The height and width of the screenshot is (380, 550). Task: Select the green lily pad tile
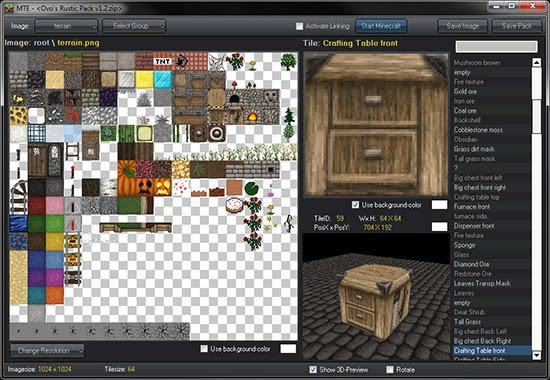[252, 187]
